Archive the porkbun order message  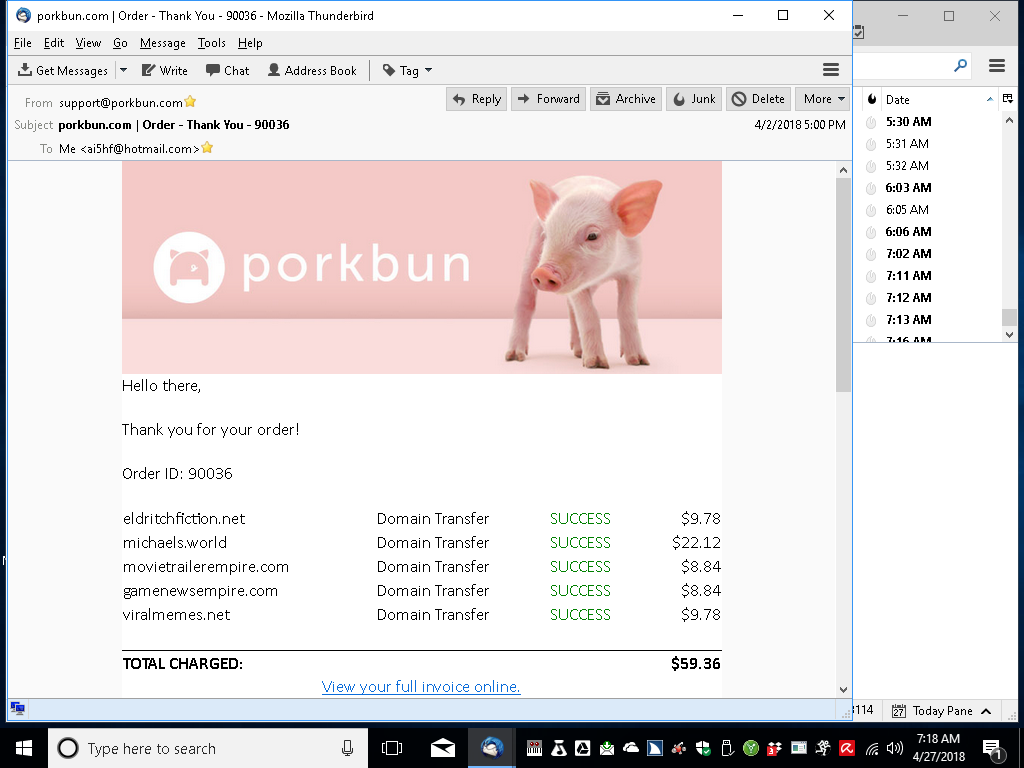click(x=626, y=99)
